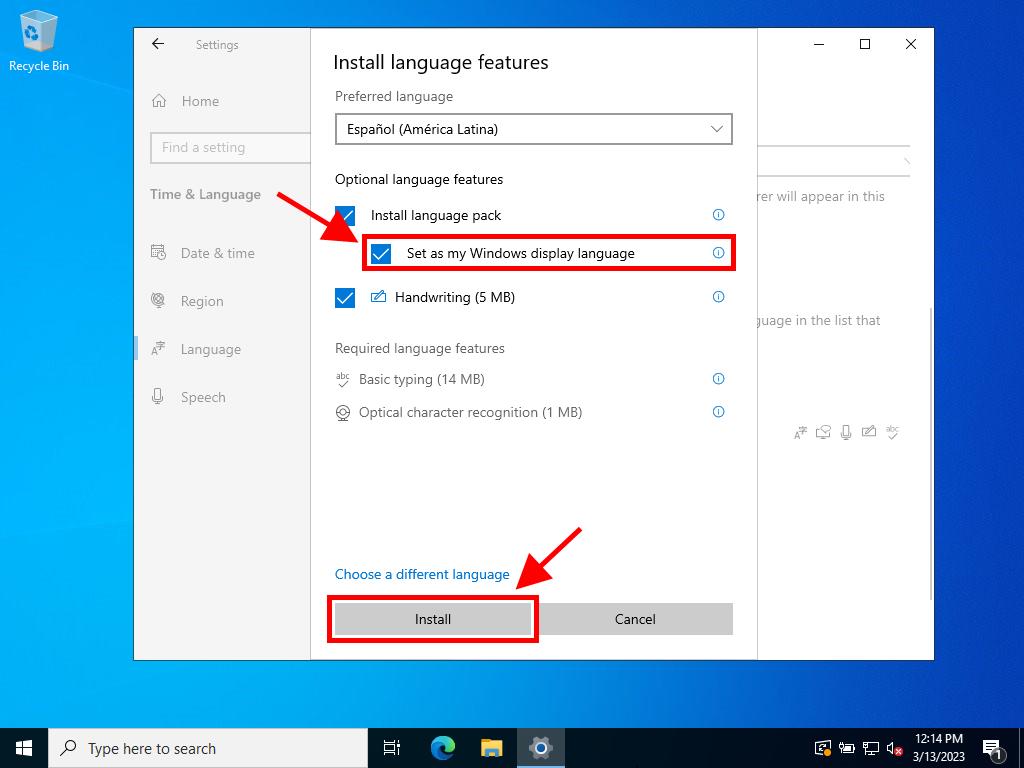Expand the Preferred language dropdown
This screenshot has width=1024, height=768.
[x=533, y=129]
